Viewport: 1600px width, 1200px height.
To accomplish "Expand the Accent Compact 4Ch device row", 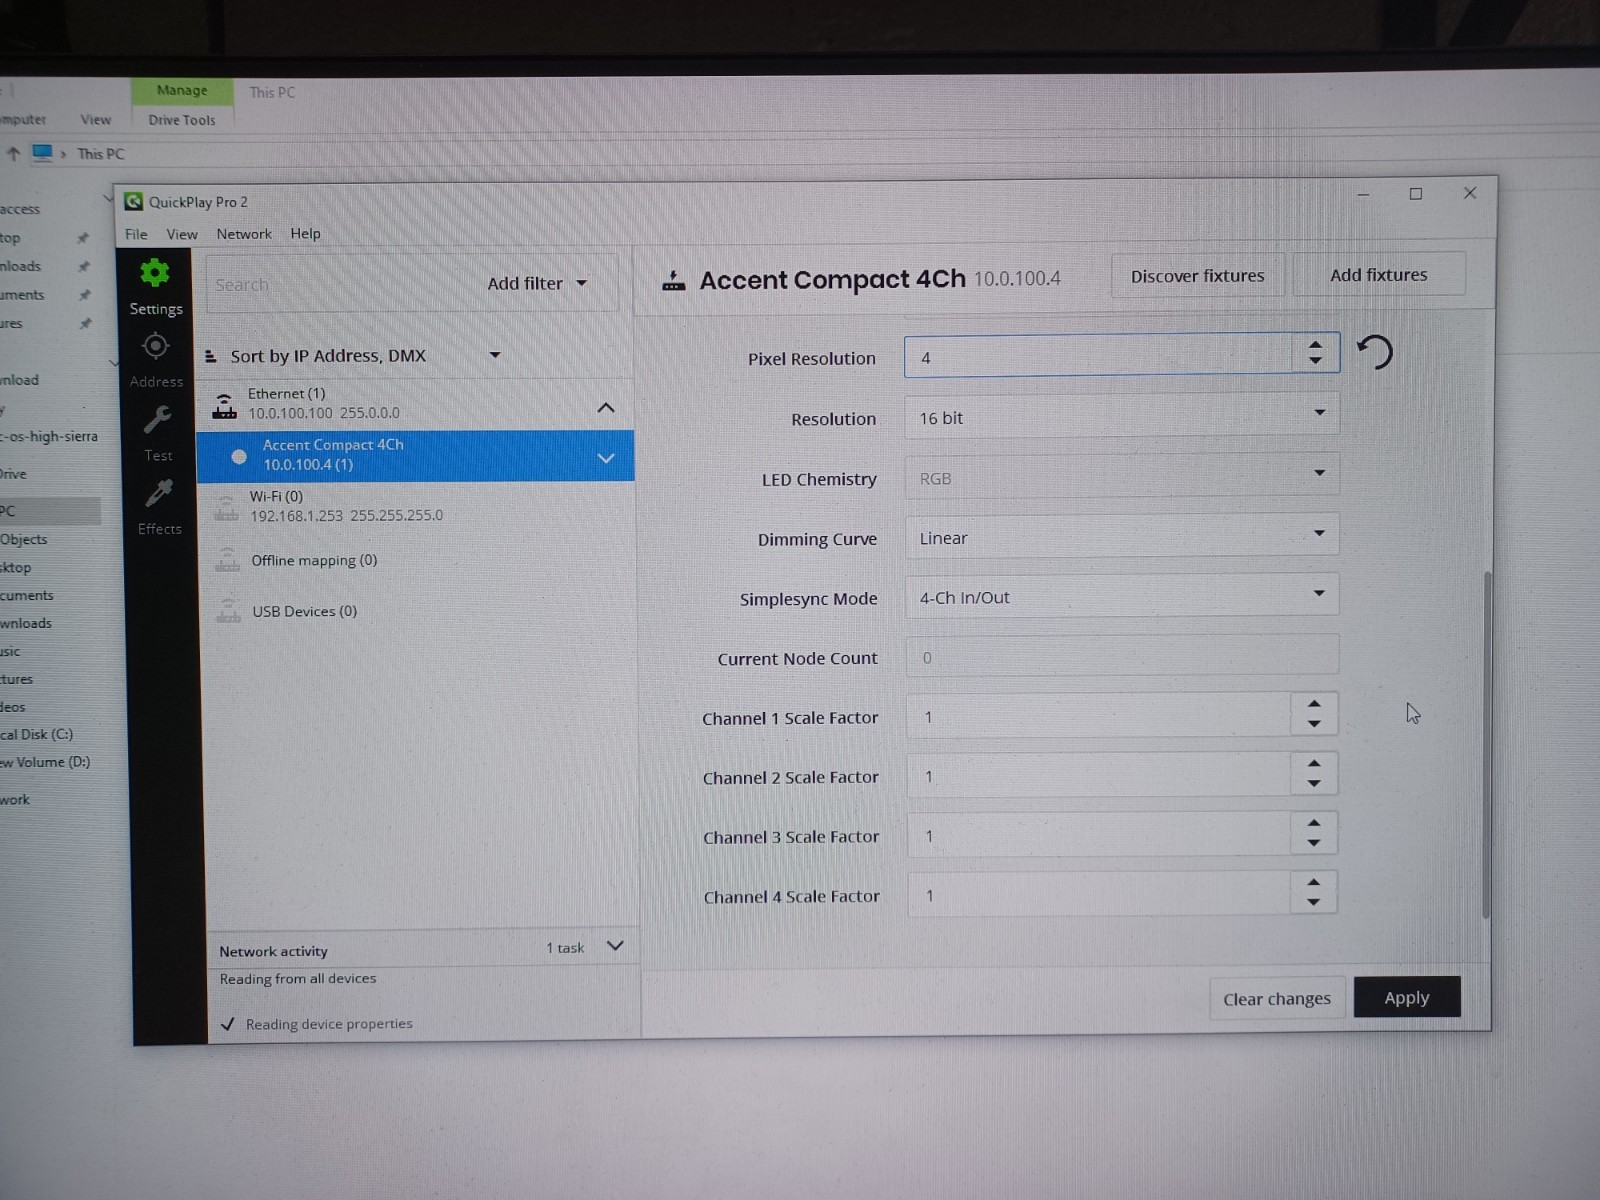I will (x=606, y=458).
